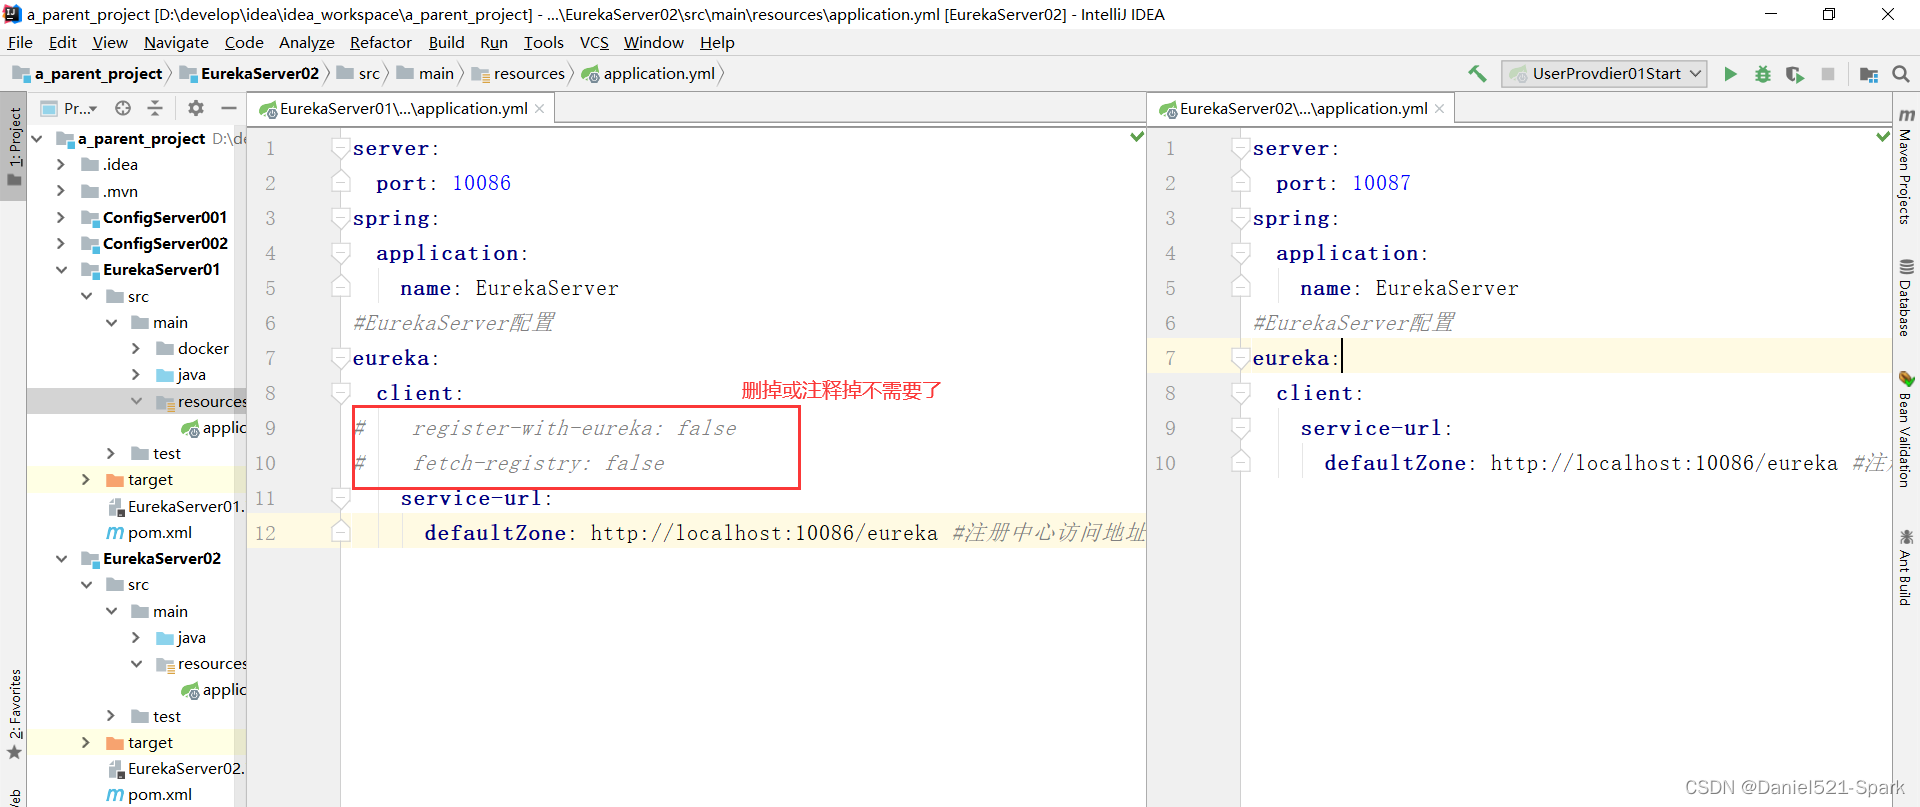Run with coverage icon in toolbar

[x=1795, y=74]
